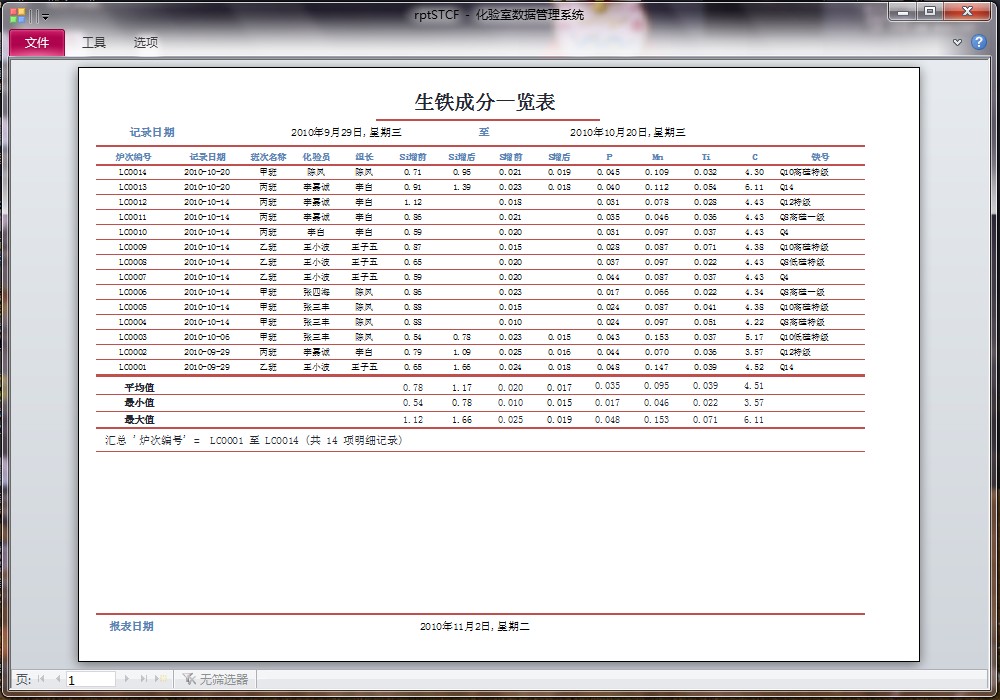Screen dimensions: 1000x700
Task: Click the iron grade cell in row LC0014
Action: [804, 172]
